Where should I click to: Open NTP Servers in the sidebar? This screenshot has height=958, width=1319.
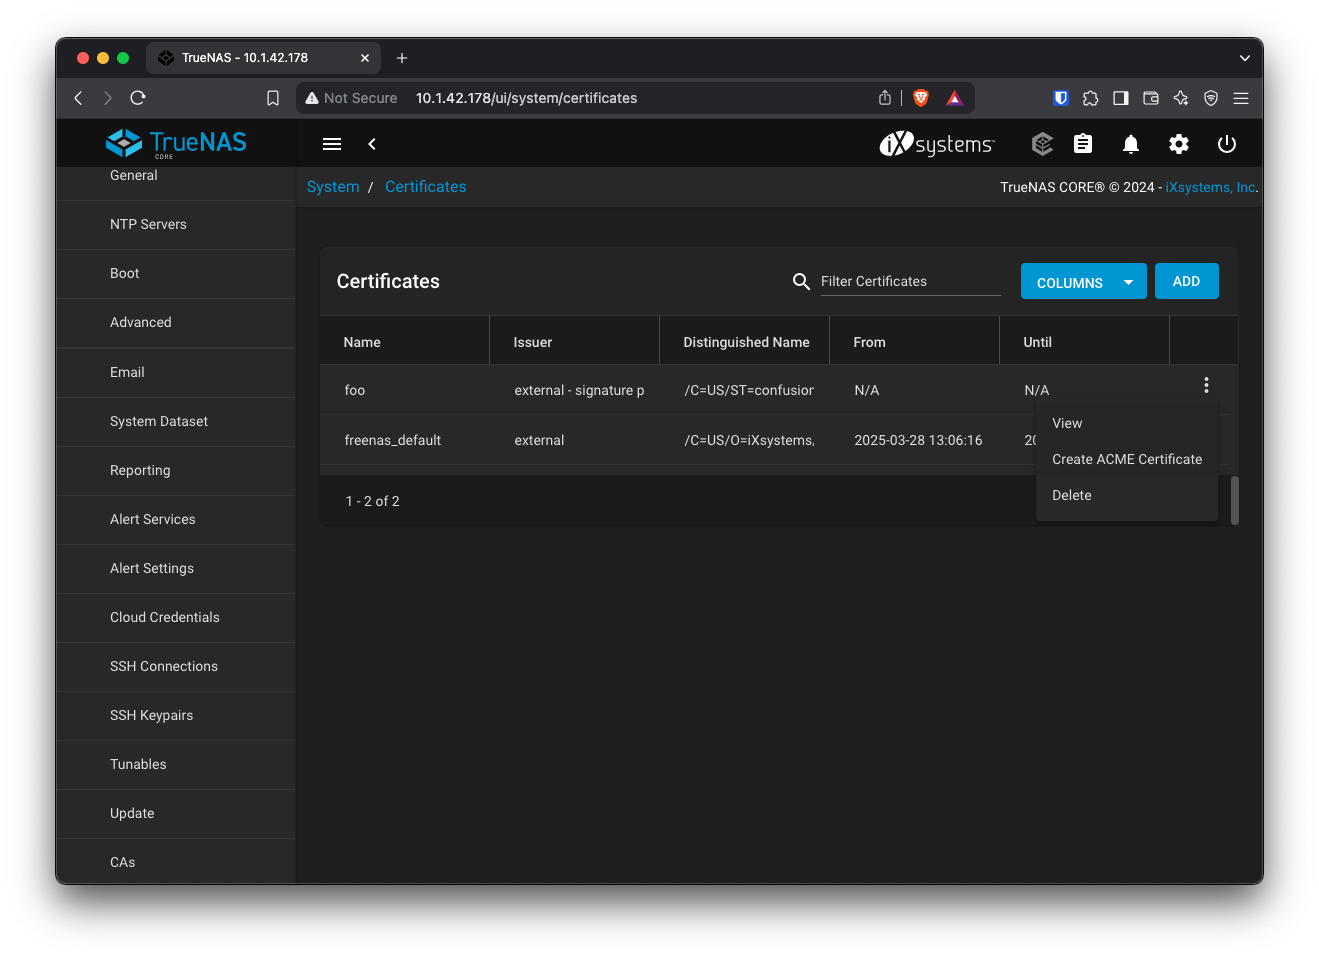click(176, 225)
